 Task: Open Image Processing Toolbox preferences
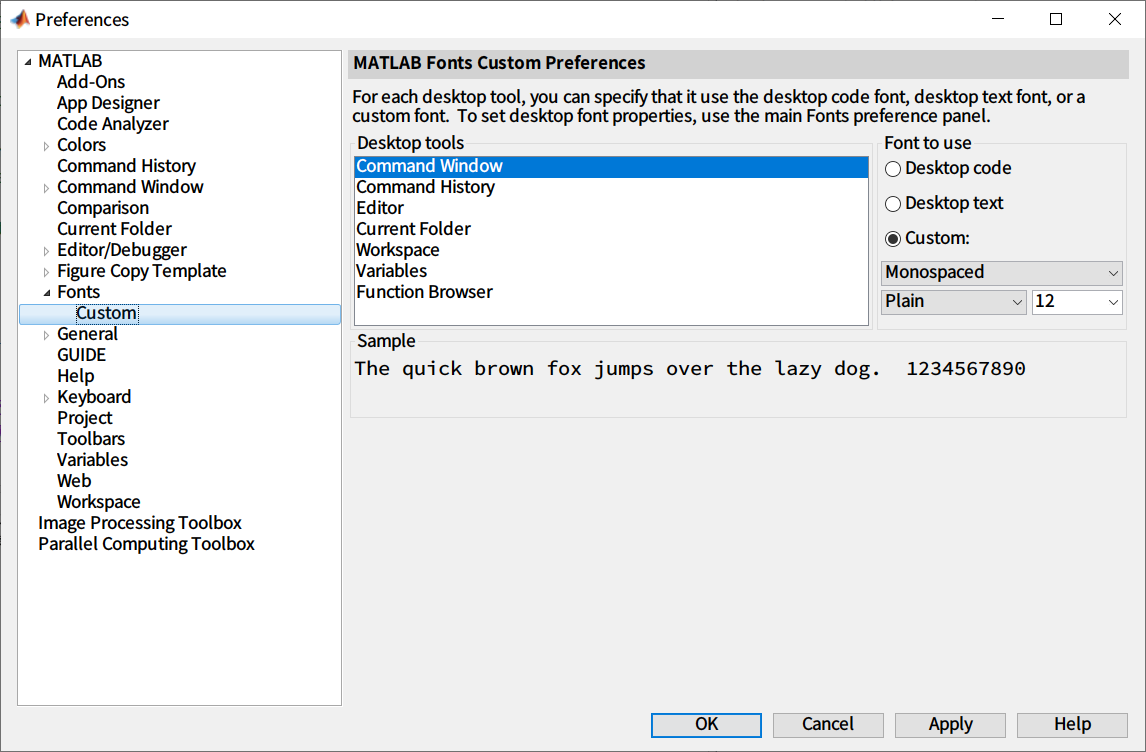click(x=140, y=523)
